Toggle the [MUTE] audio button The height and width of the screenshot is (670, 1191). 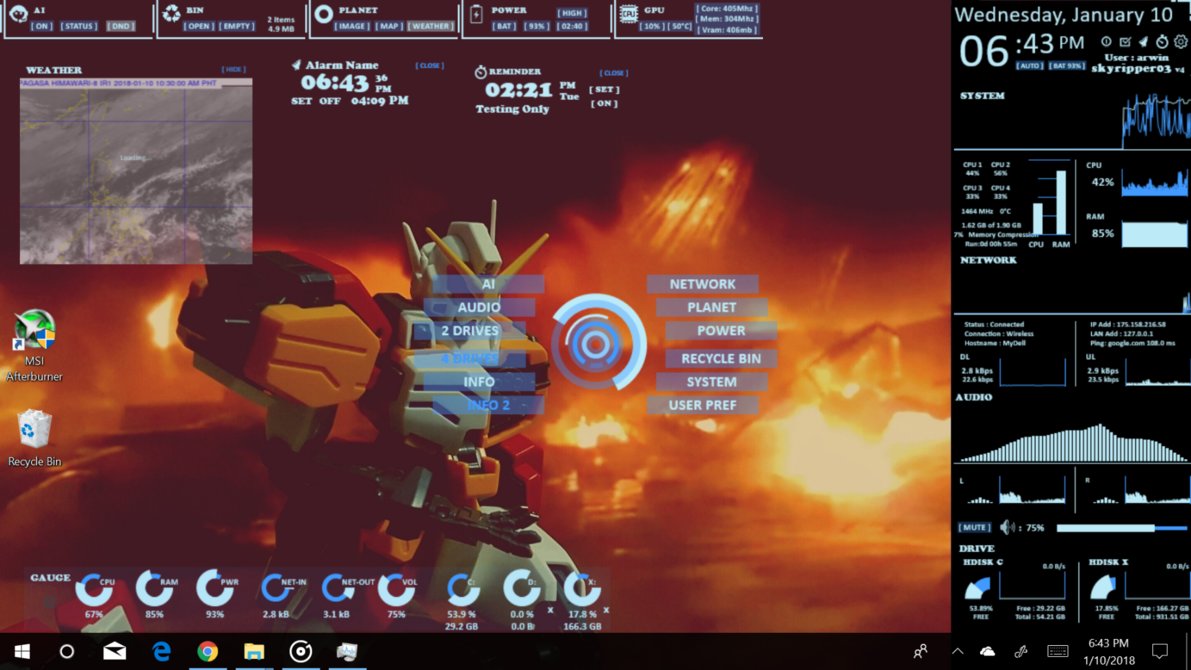tap(974, 527)
